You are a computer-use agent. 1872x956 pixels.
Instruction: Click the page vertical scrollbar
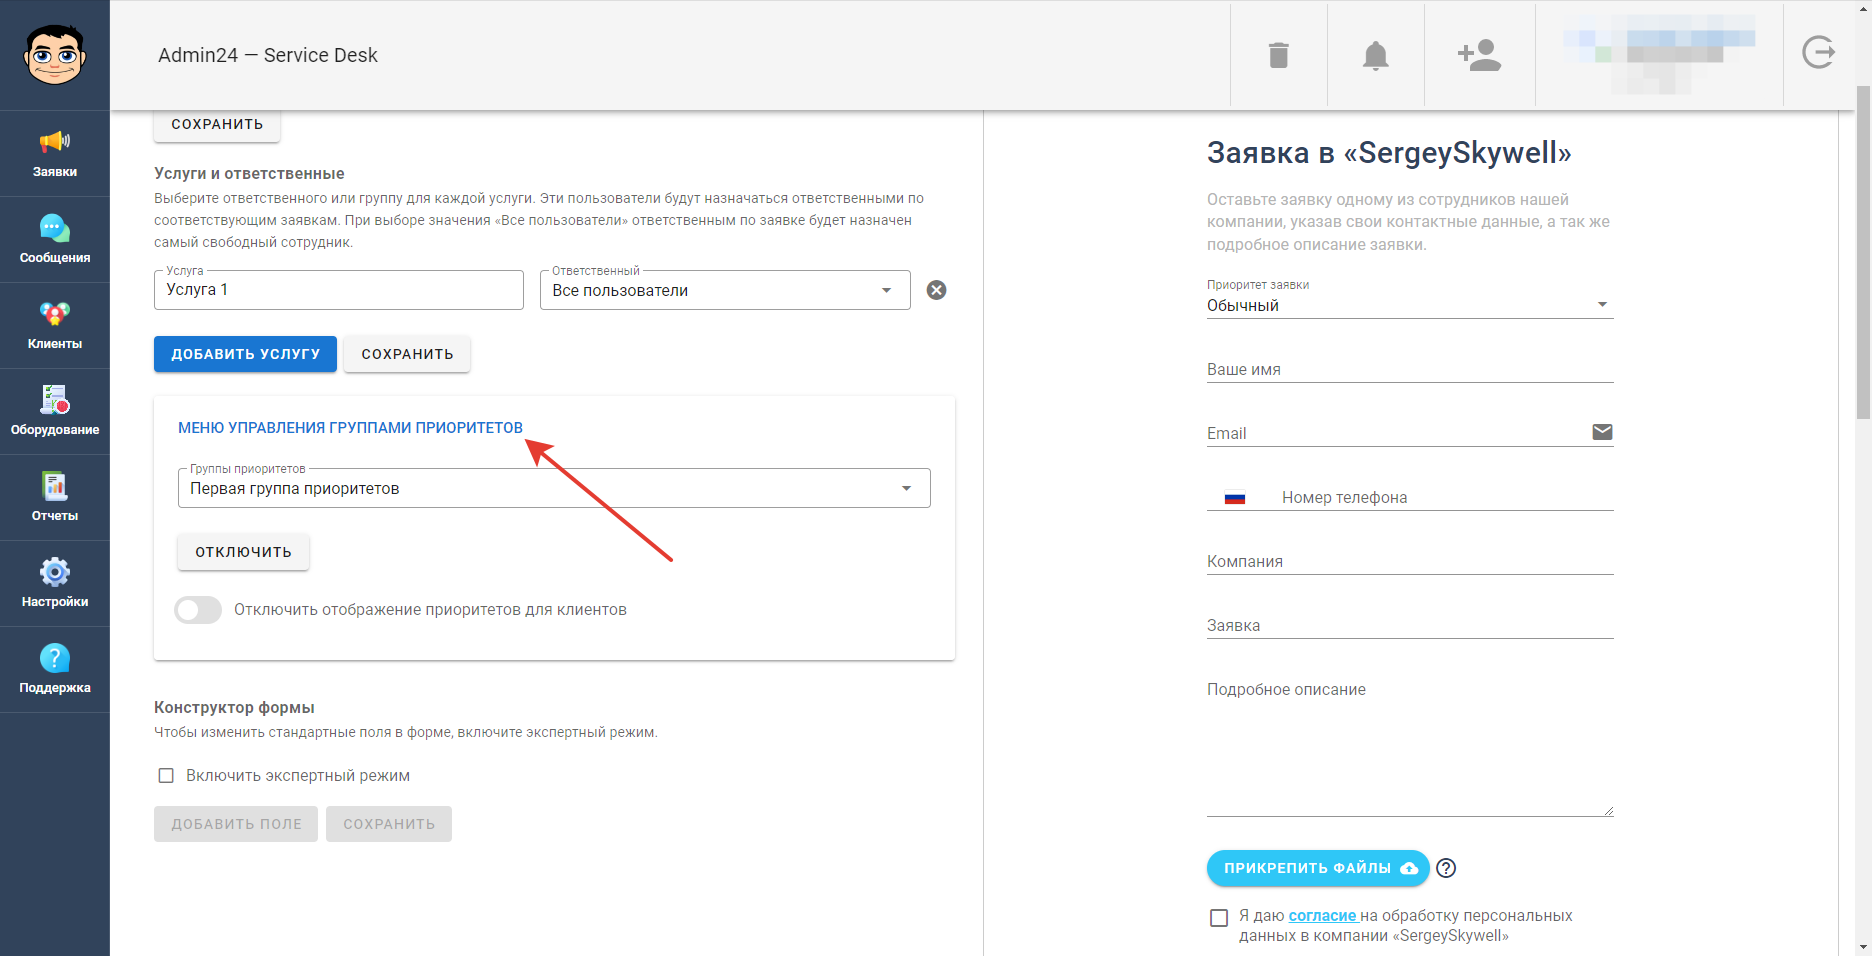[x=1863, y=250]
